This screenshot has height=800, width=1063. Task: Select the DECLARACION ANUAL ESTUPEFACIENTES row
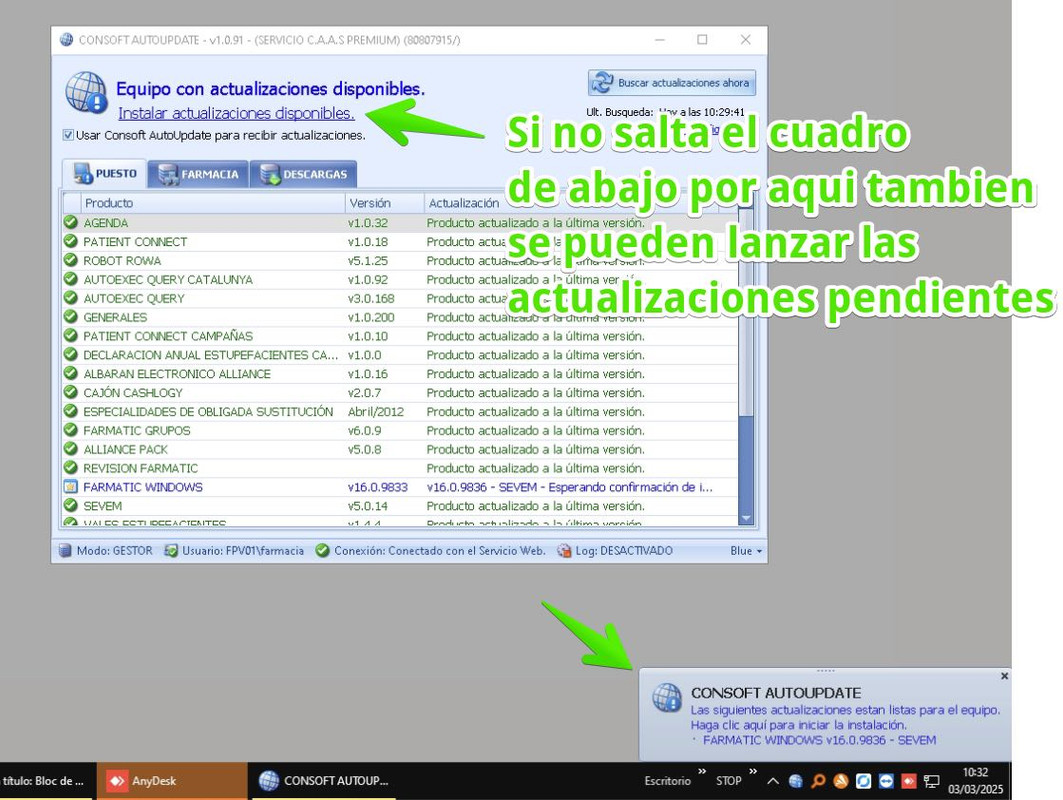click(x=400, y=355)
